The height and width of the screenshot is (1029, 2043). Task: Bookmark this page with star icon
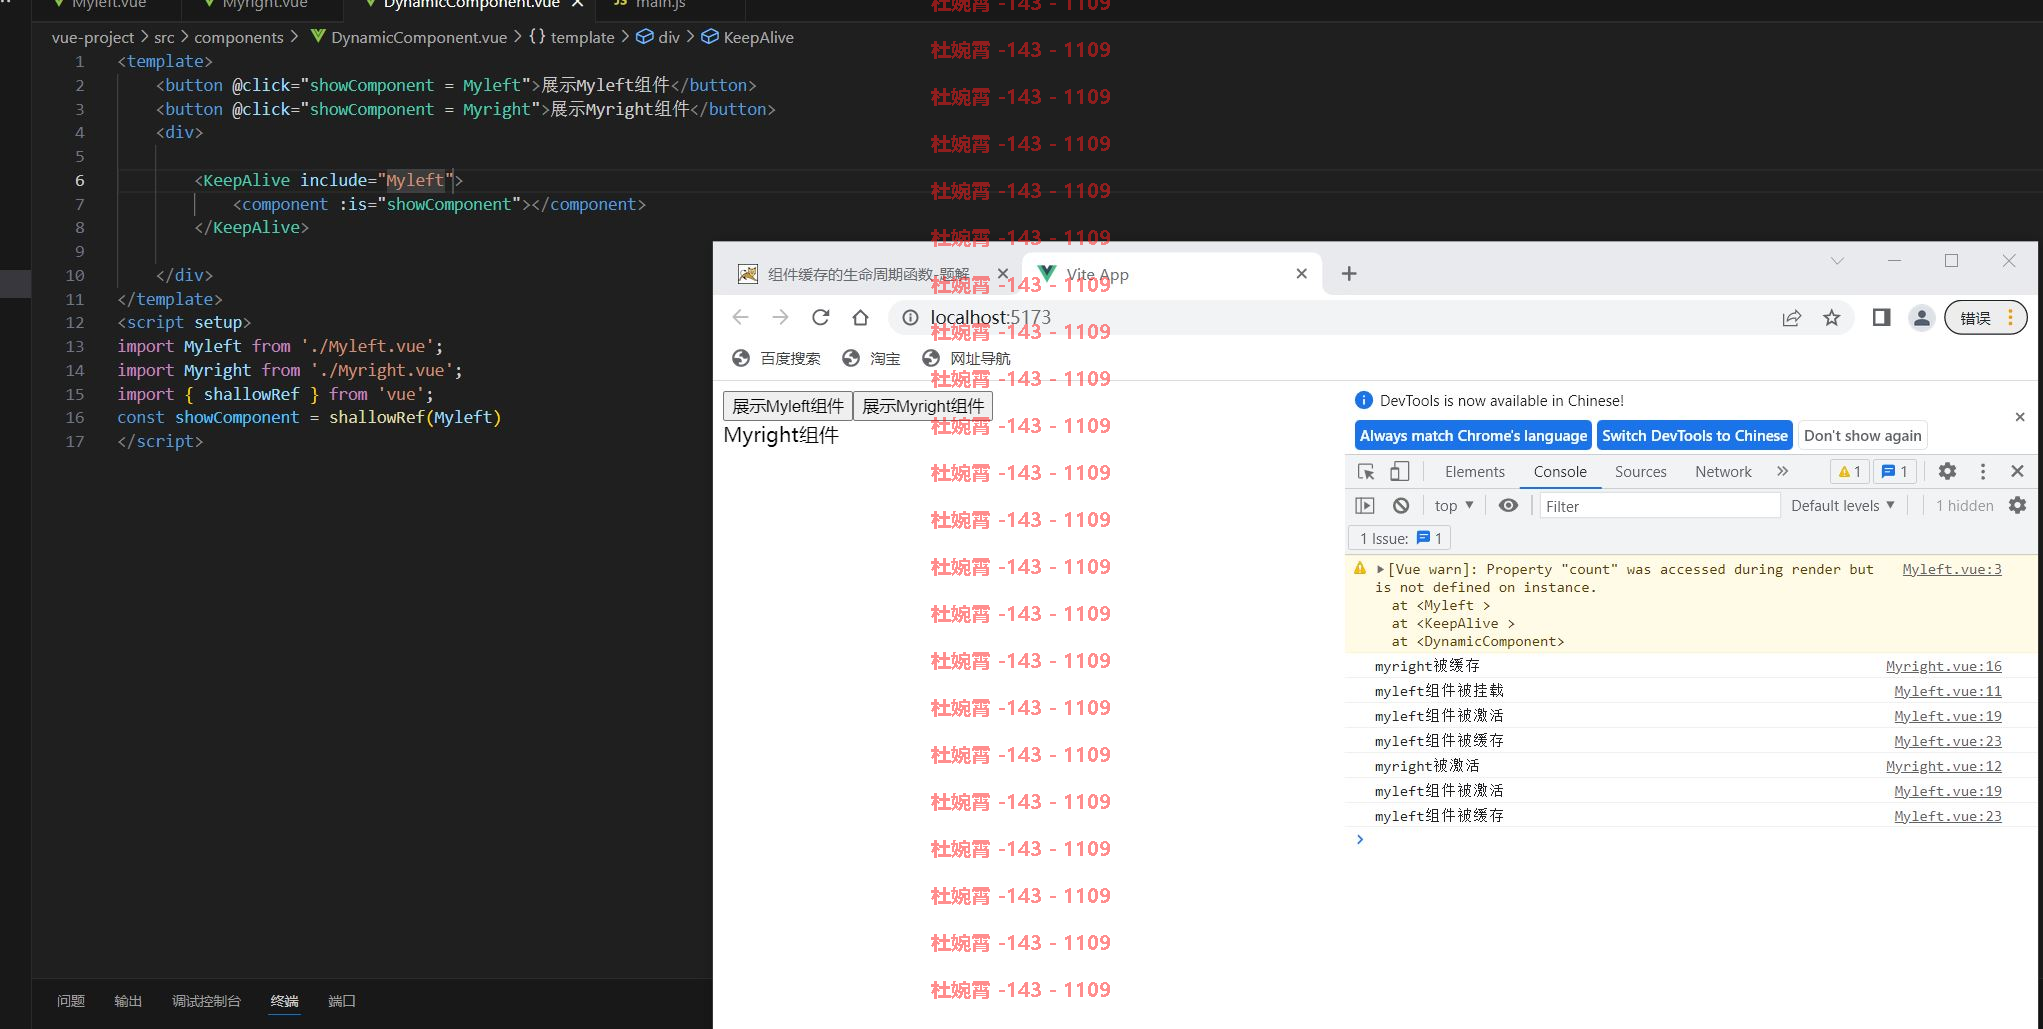tap(1831, 318)
